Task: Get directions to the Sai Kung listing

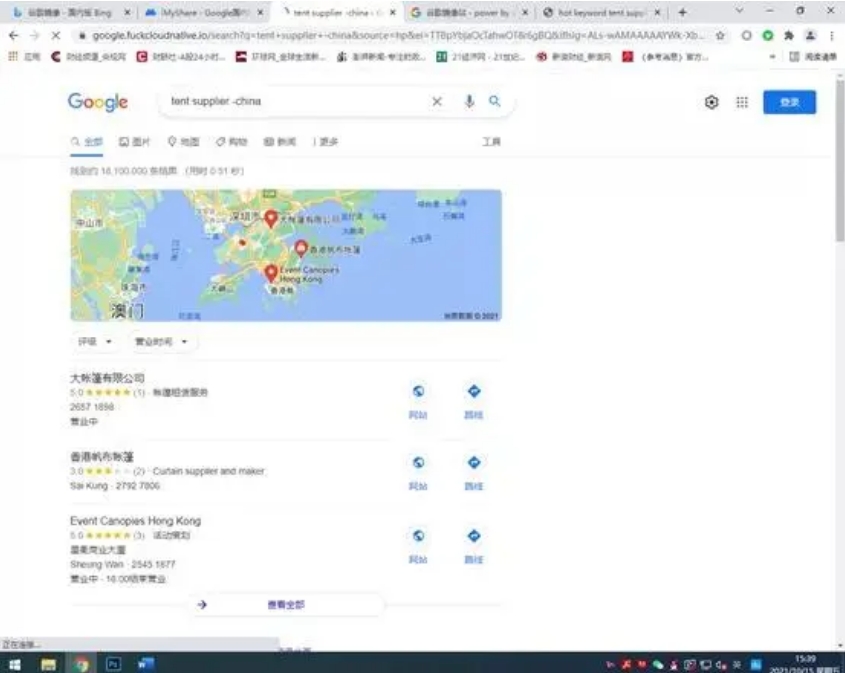Action: 474,473
